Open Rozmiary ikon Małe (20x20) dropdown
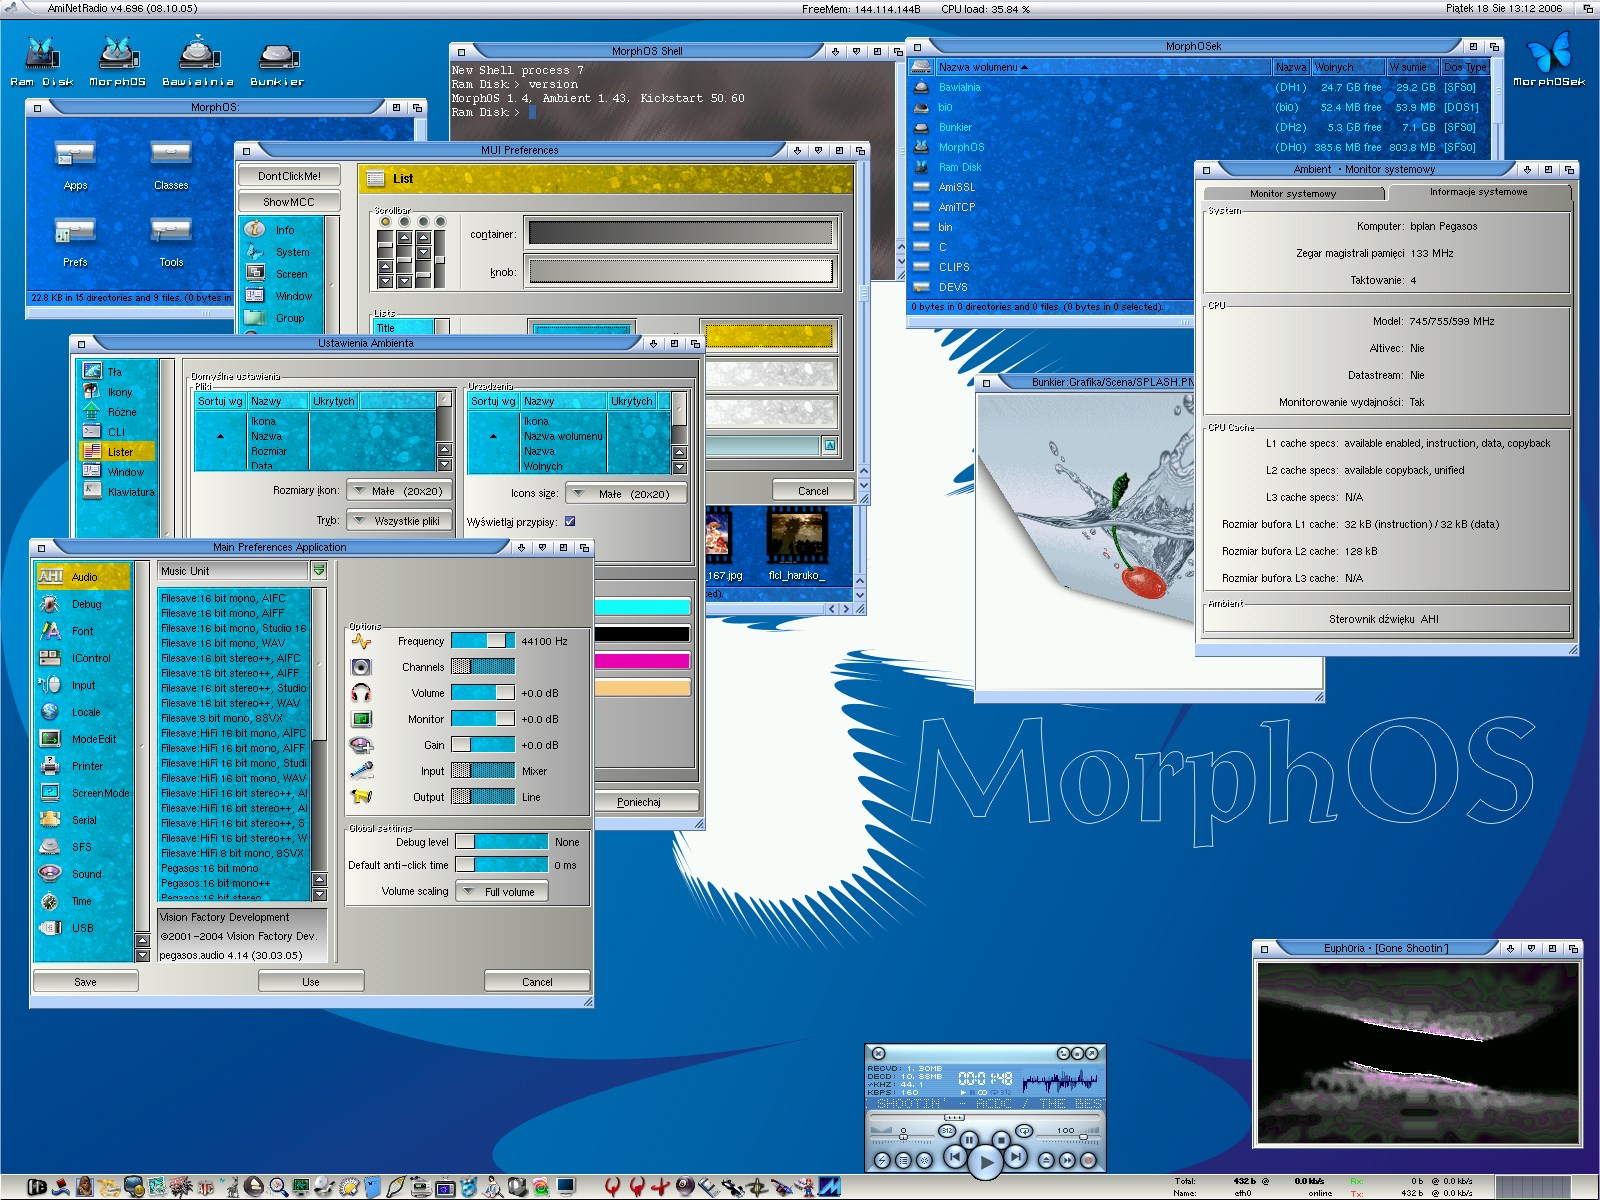 tap(400, 491)
